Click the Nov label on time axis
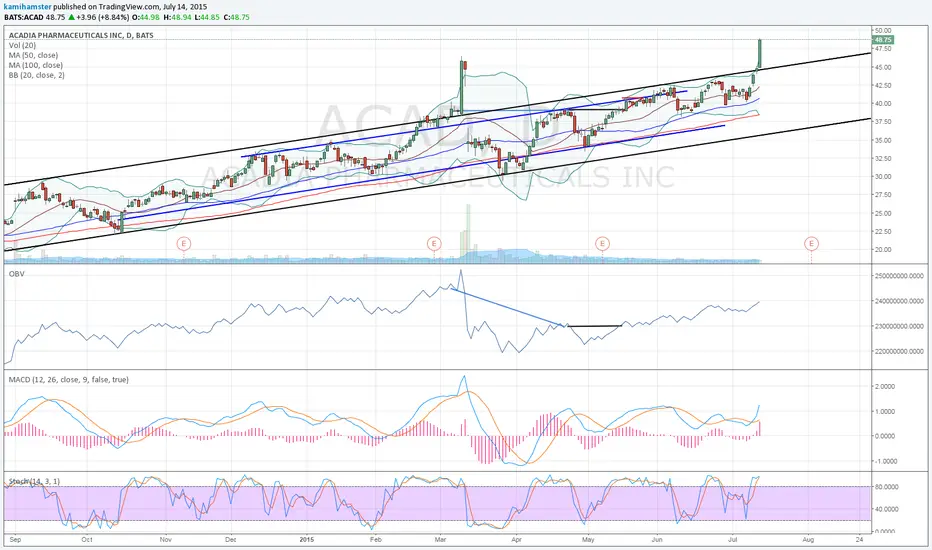Screen dimensions: 932x550 [x=166, y=540]
